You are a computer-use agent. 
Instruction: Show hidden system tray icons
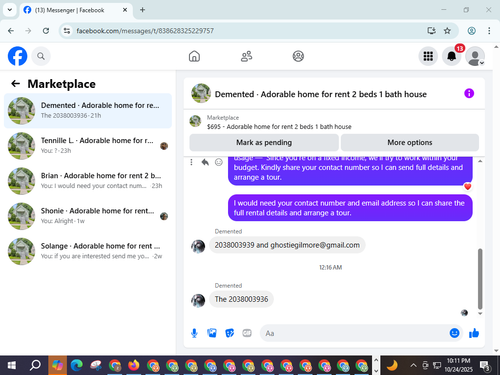[413, 365]
